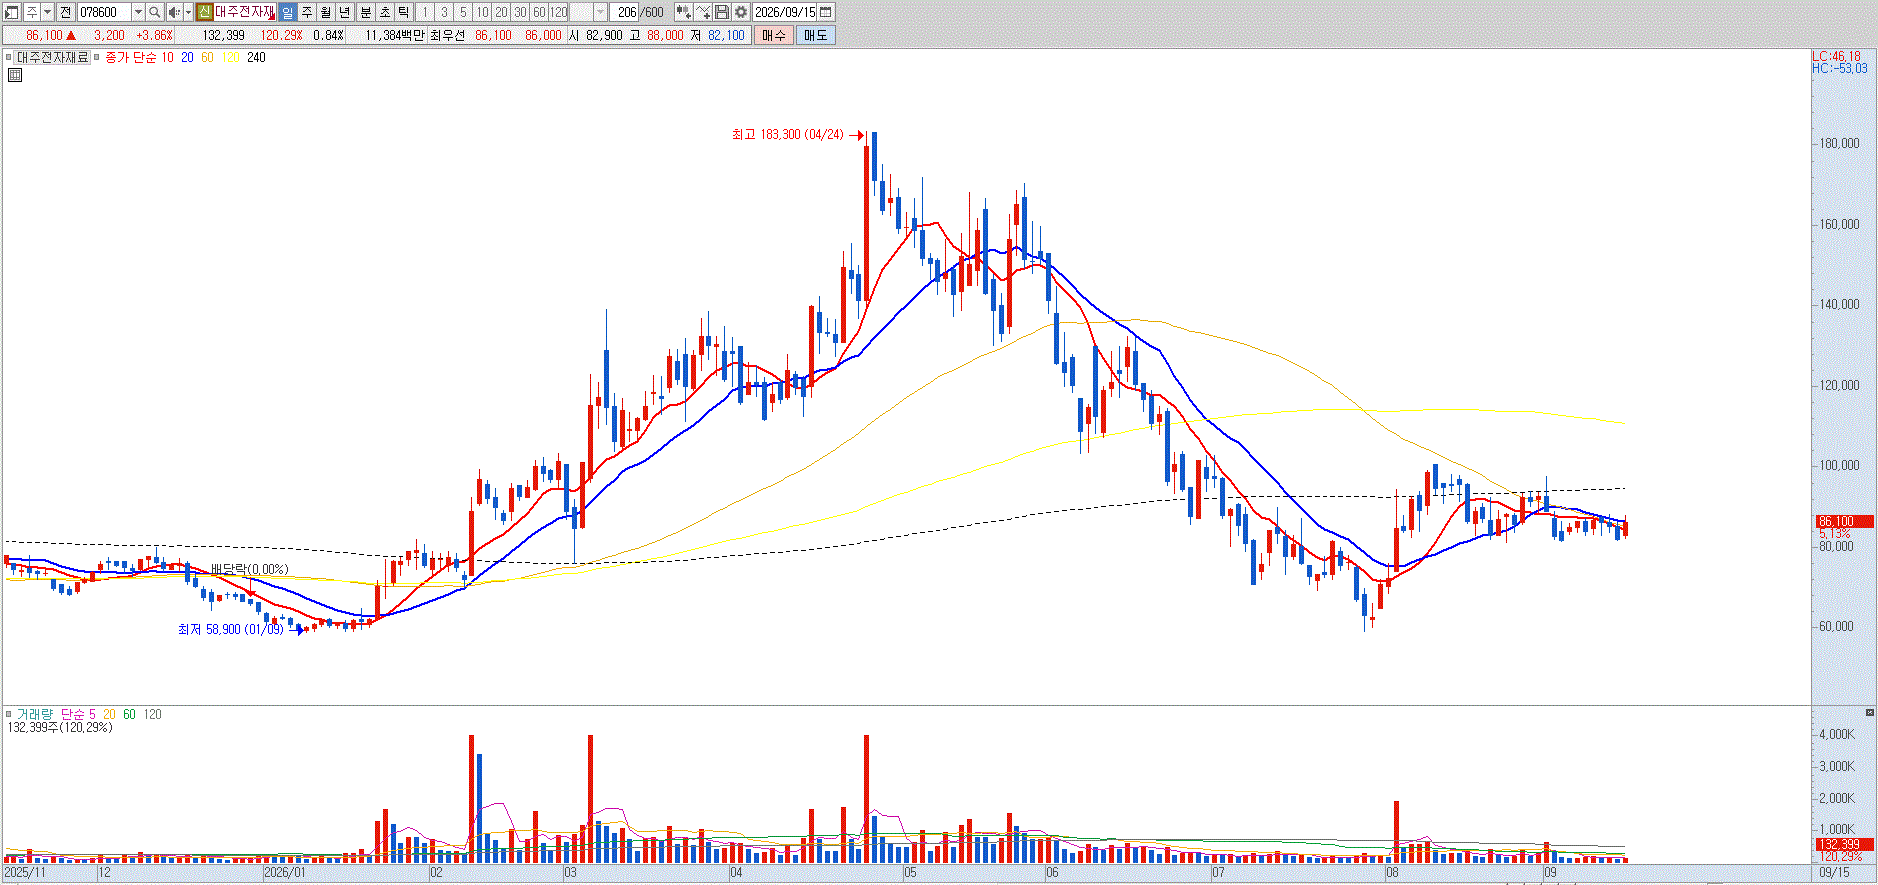Open stock search magnifier icon

coord(155,12)
